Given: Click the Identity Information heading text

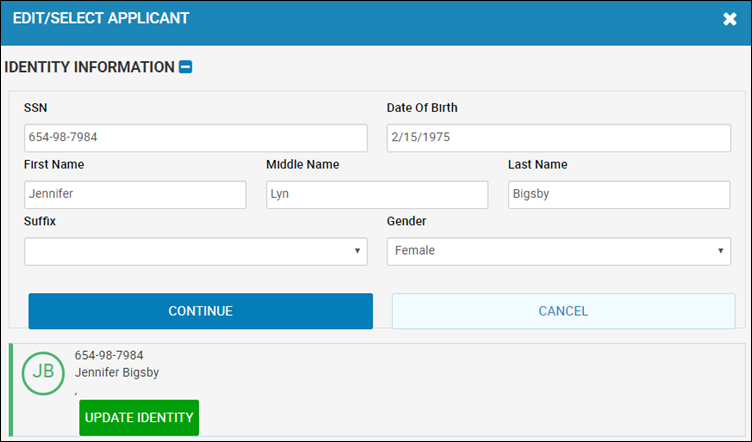Looking at the screenshot, I should (x=90, y=67).
